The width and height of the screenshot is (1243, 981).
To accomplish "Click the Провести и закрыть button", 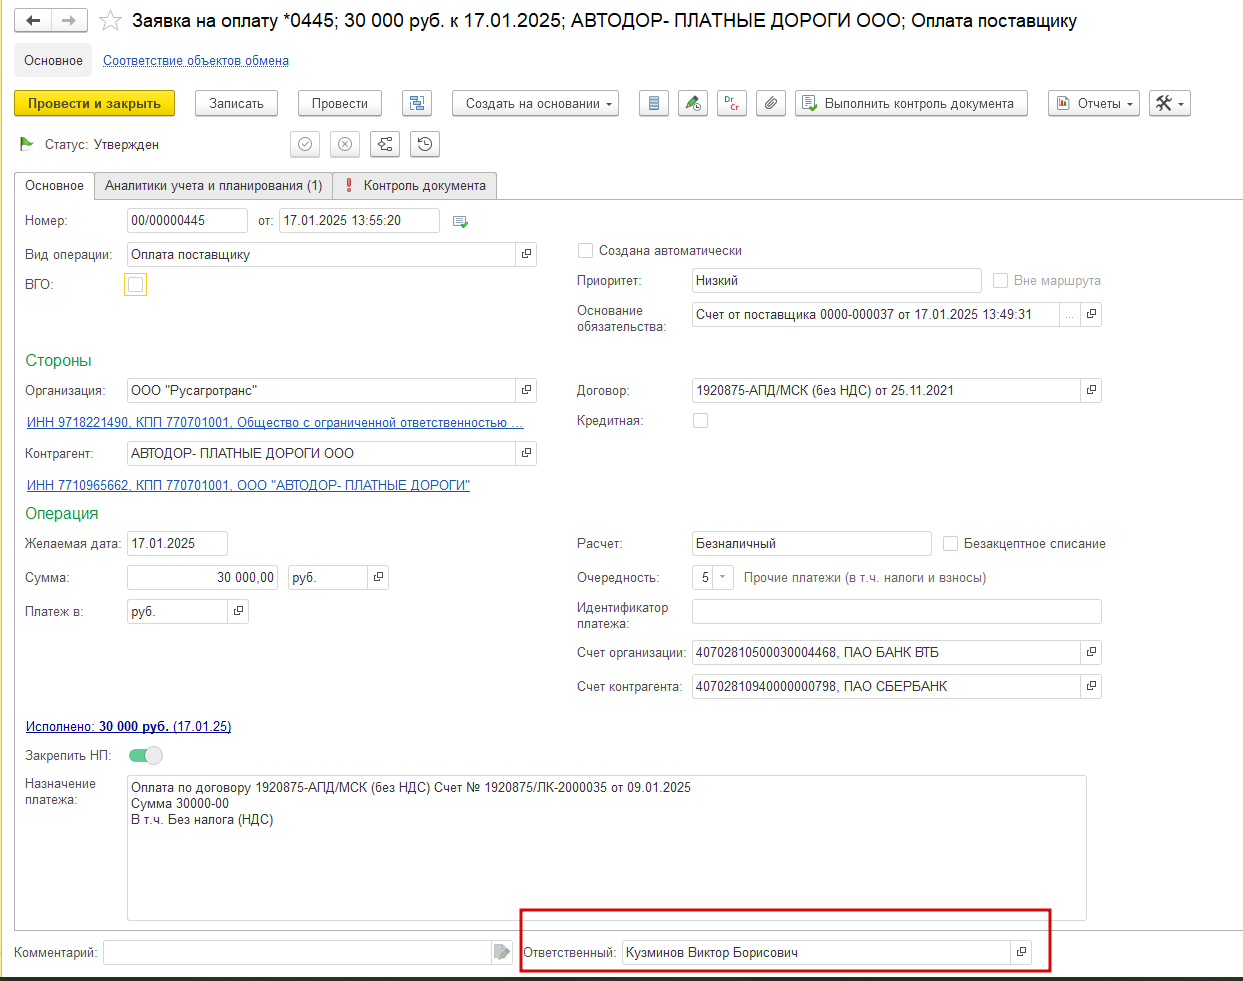I will click(x=94, y=103).
